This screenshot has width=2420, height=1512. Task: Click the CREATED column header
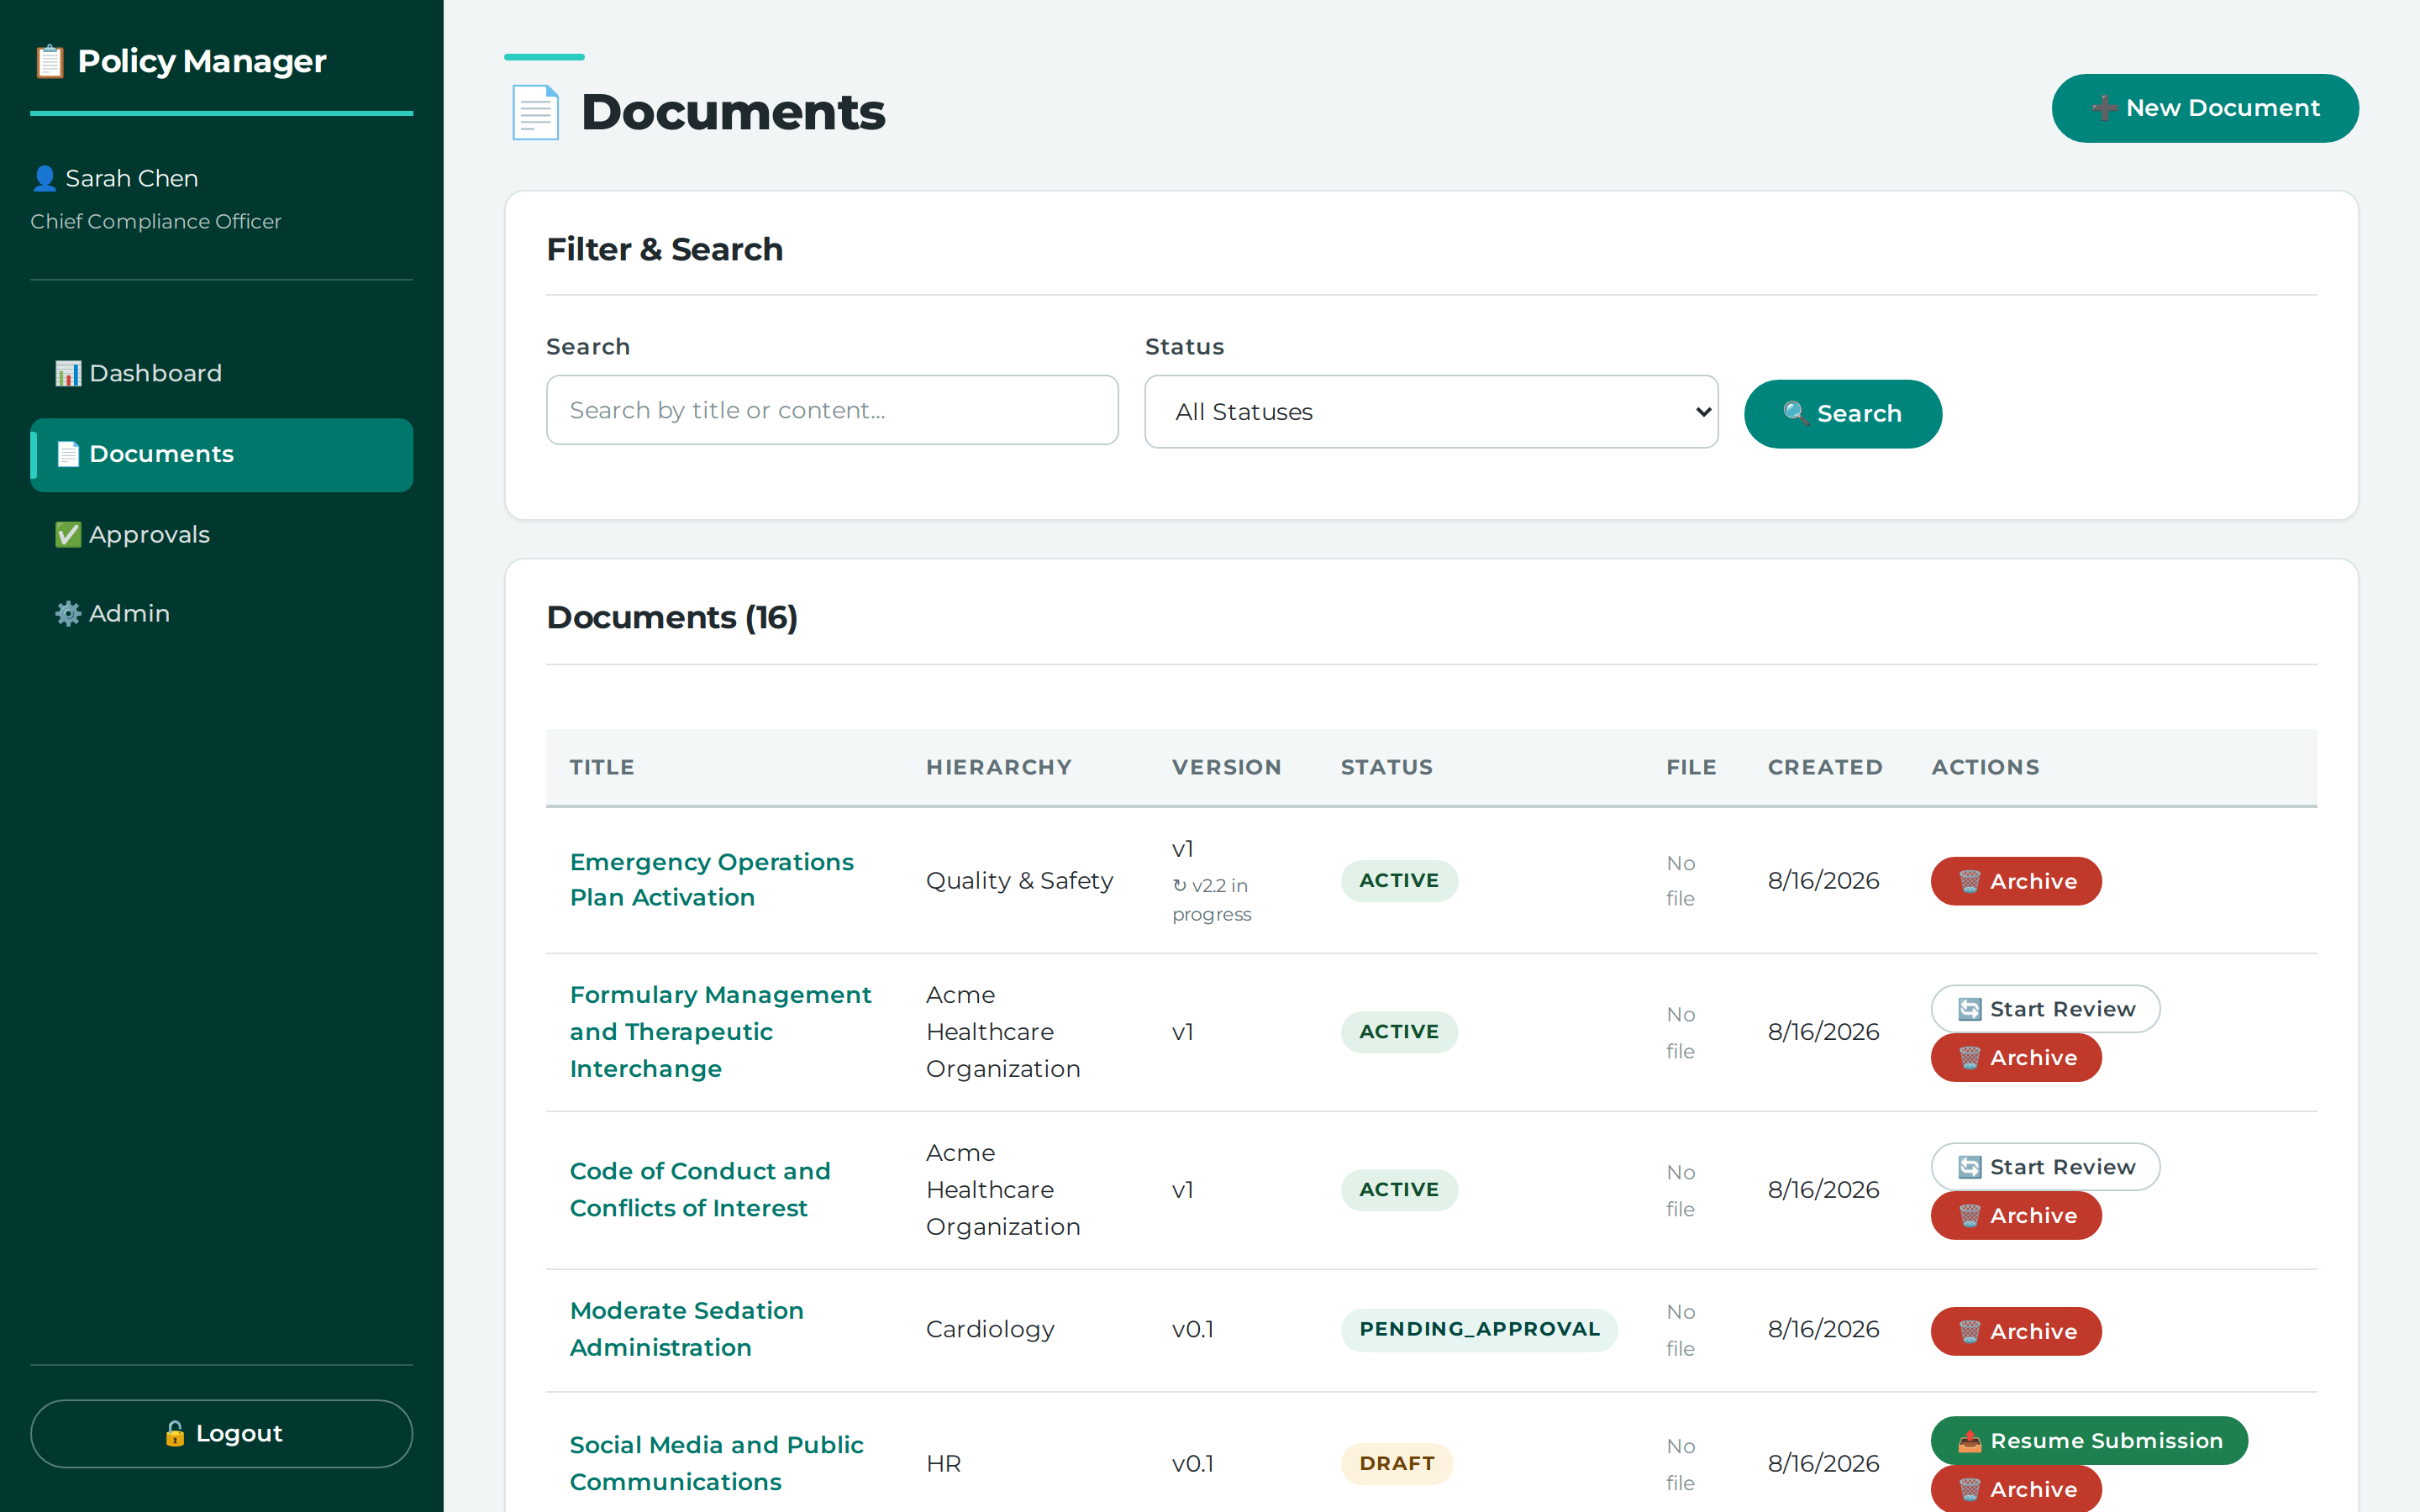pos(1824,767)
